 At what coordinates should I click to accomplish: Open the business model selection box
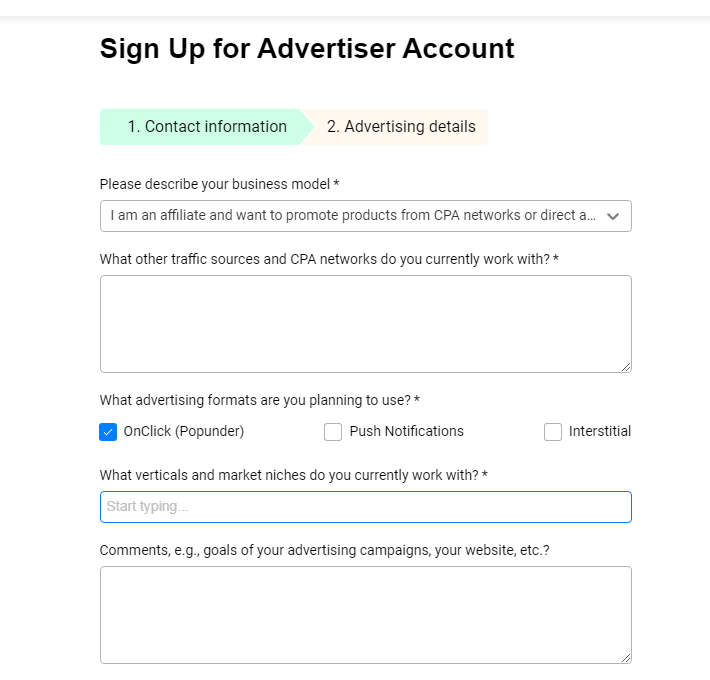coord(355,216)
